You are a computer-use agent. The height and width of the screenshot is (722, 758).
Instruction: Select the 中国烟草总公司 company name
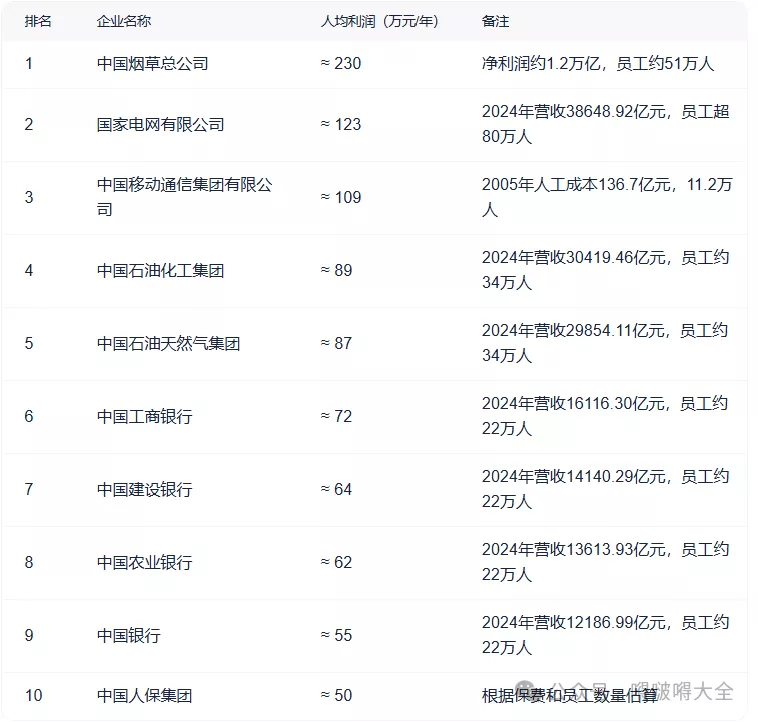coord(152,64)
